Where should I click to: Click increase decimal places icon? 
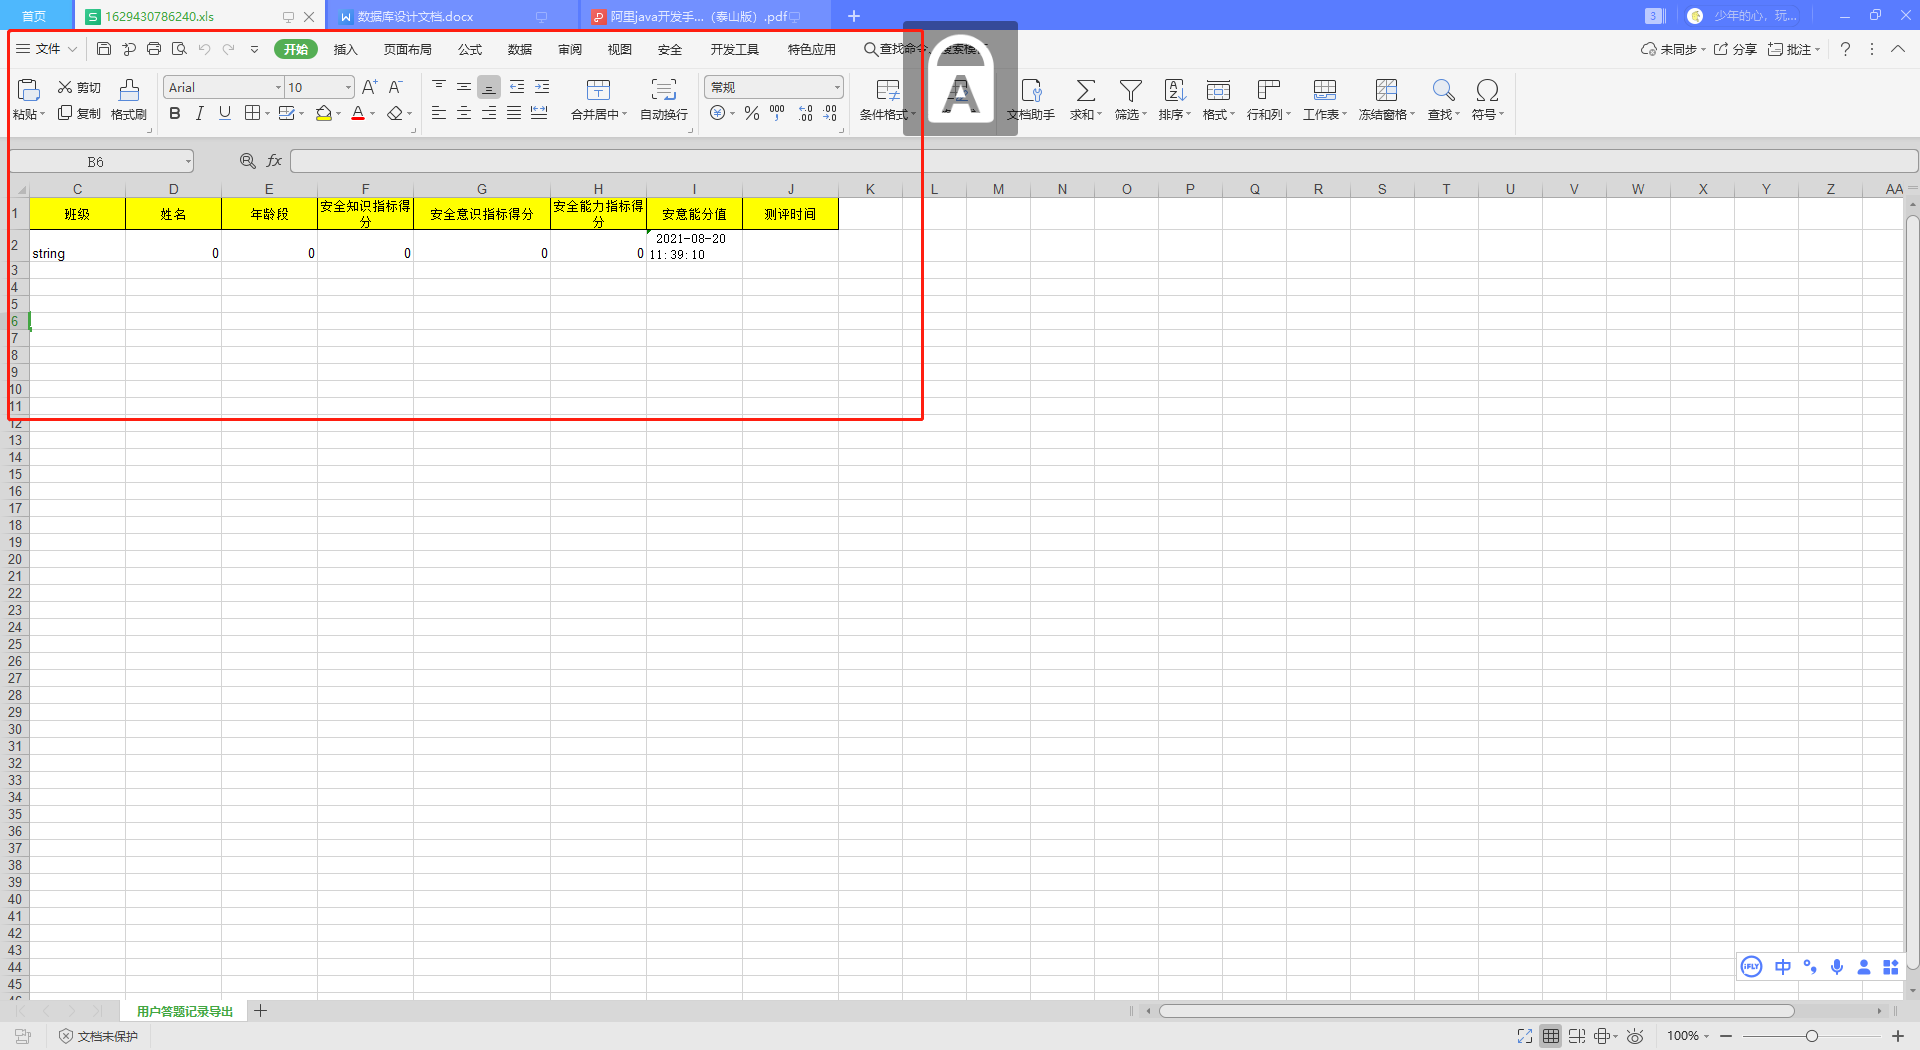(x=806, y=114)
